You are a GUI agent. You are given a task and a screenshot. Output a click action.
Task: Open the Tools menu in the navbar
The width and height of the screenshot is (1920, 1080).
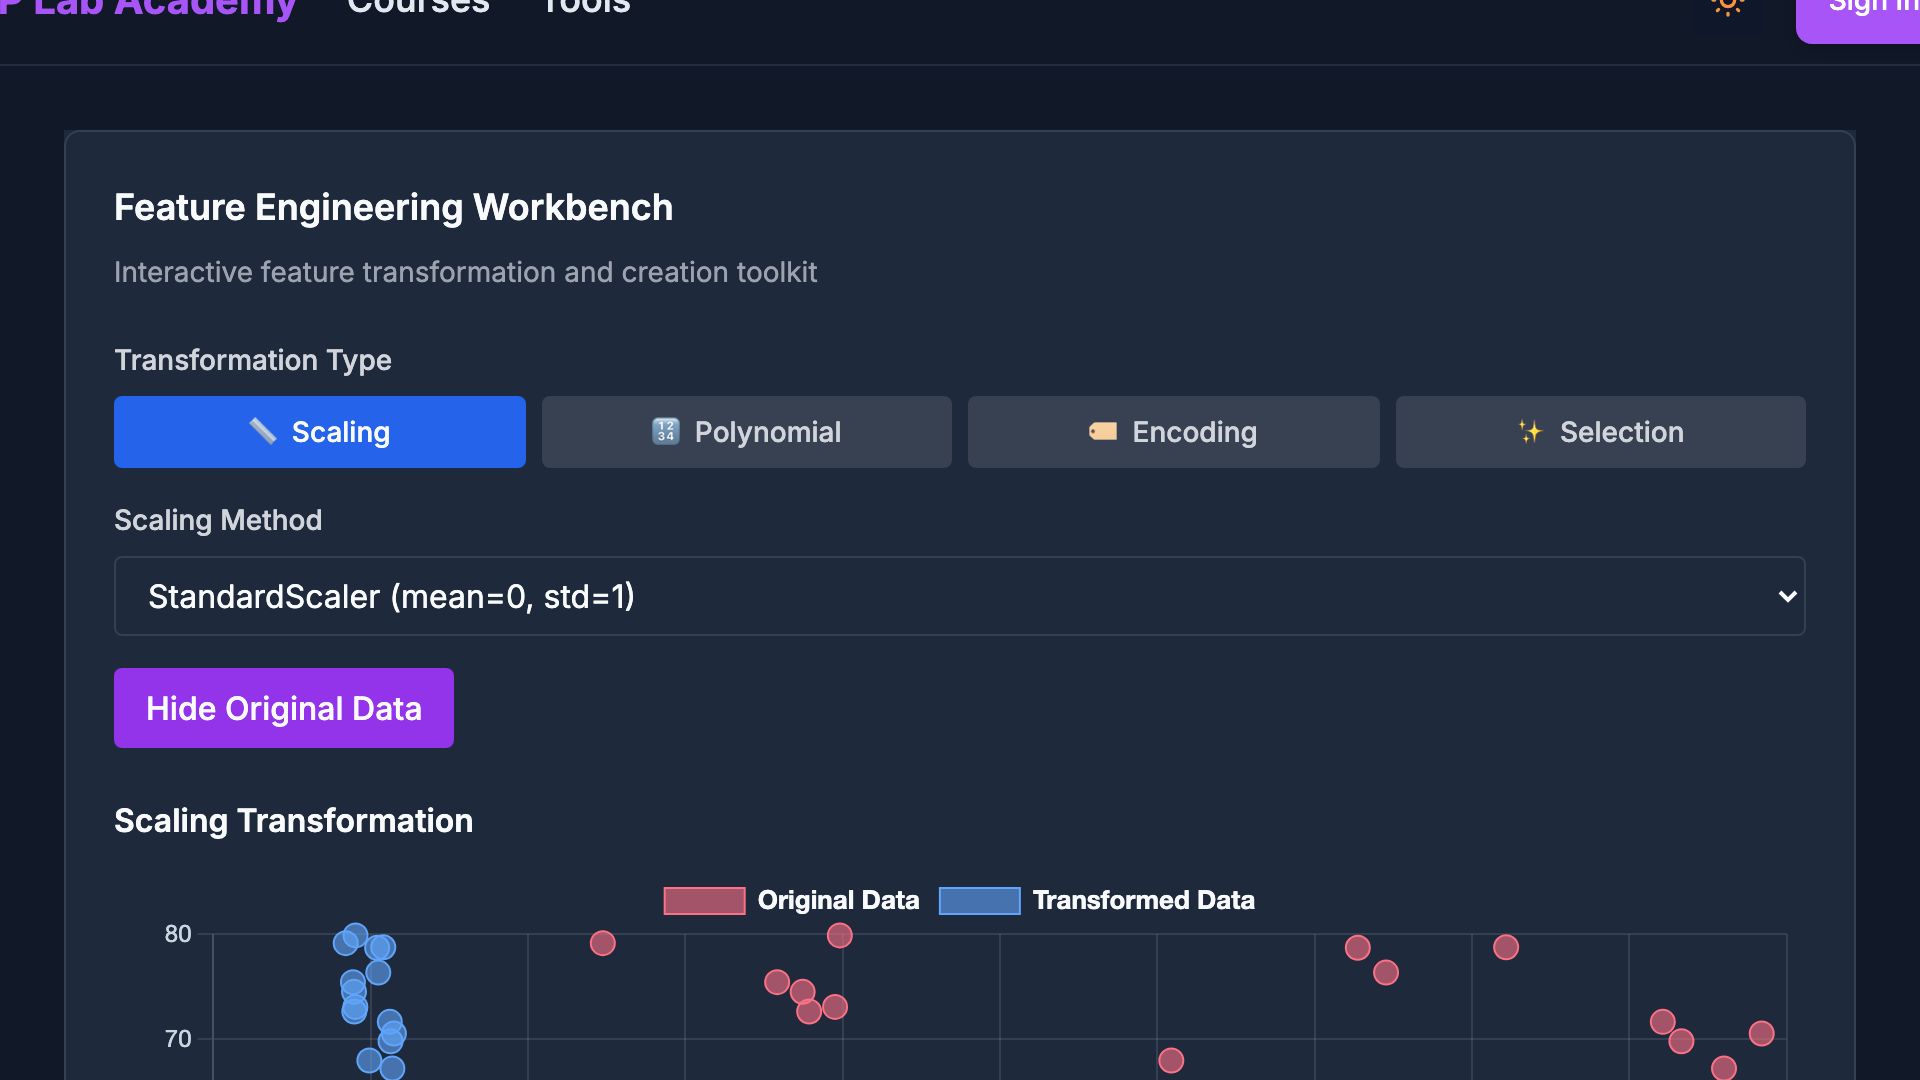[x=586, y=6]
